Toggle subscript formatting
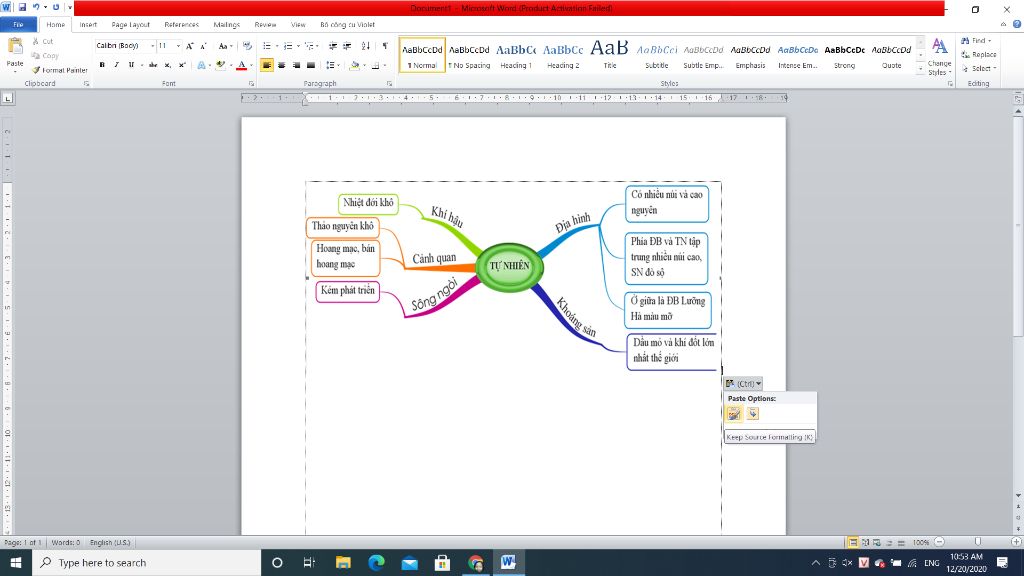The height and width of the screenshot is (576, 1024). pos(168,65)
